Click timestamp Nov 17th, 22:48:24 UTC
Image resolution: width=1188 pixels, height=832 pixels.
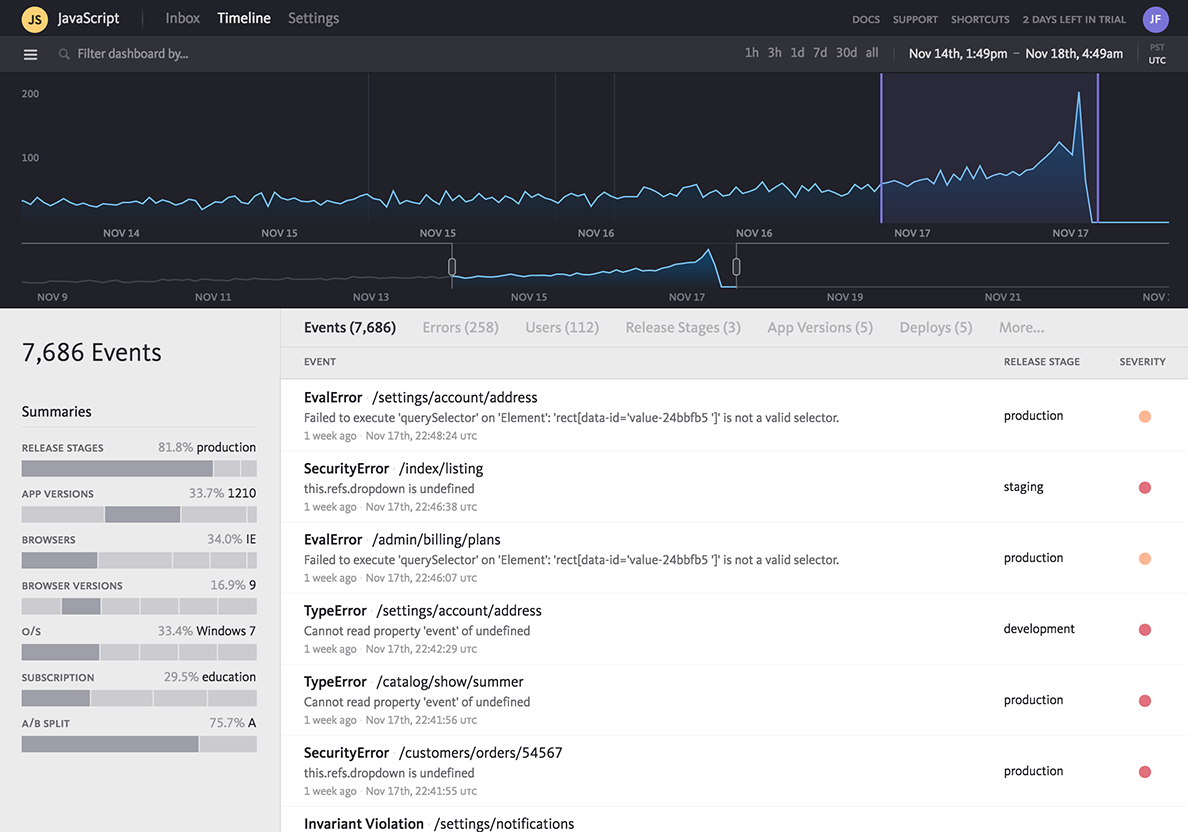(x=421, y=436)
